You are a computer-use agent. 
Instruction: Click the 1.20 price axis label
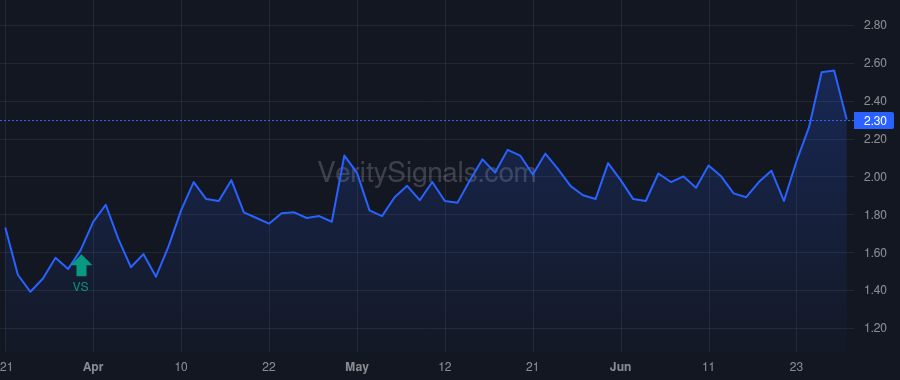pos(875,328)
